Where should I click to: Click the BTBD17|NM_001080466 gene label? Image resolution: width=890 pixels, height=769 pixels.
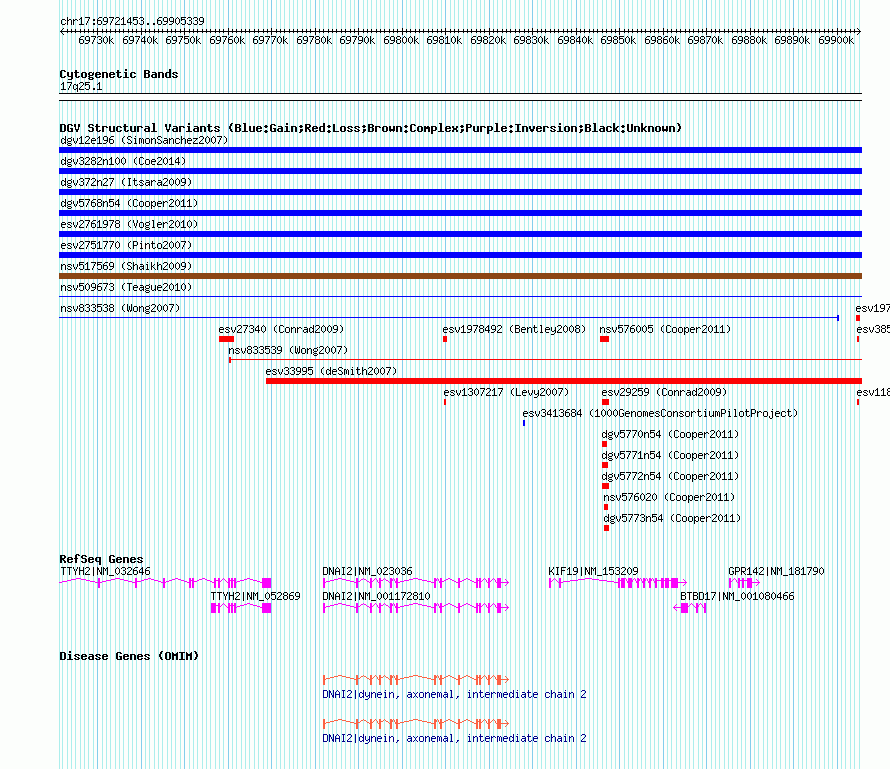point(737,596)
